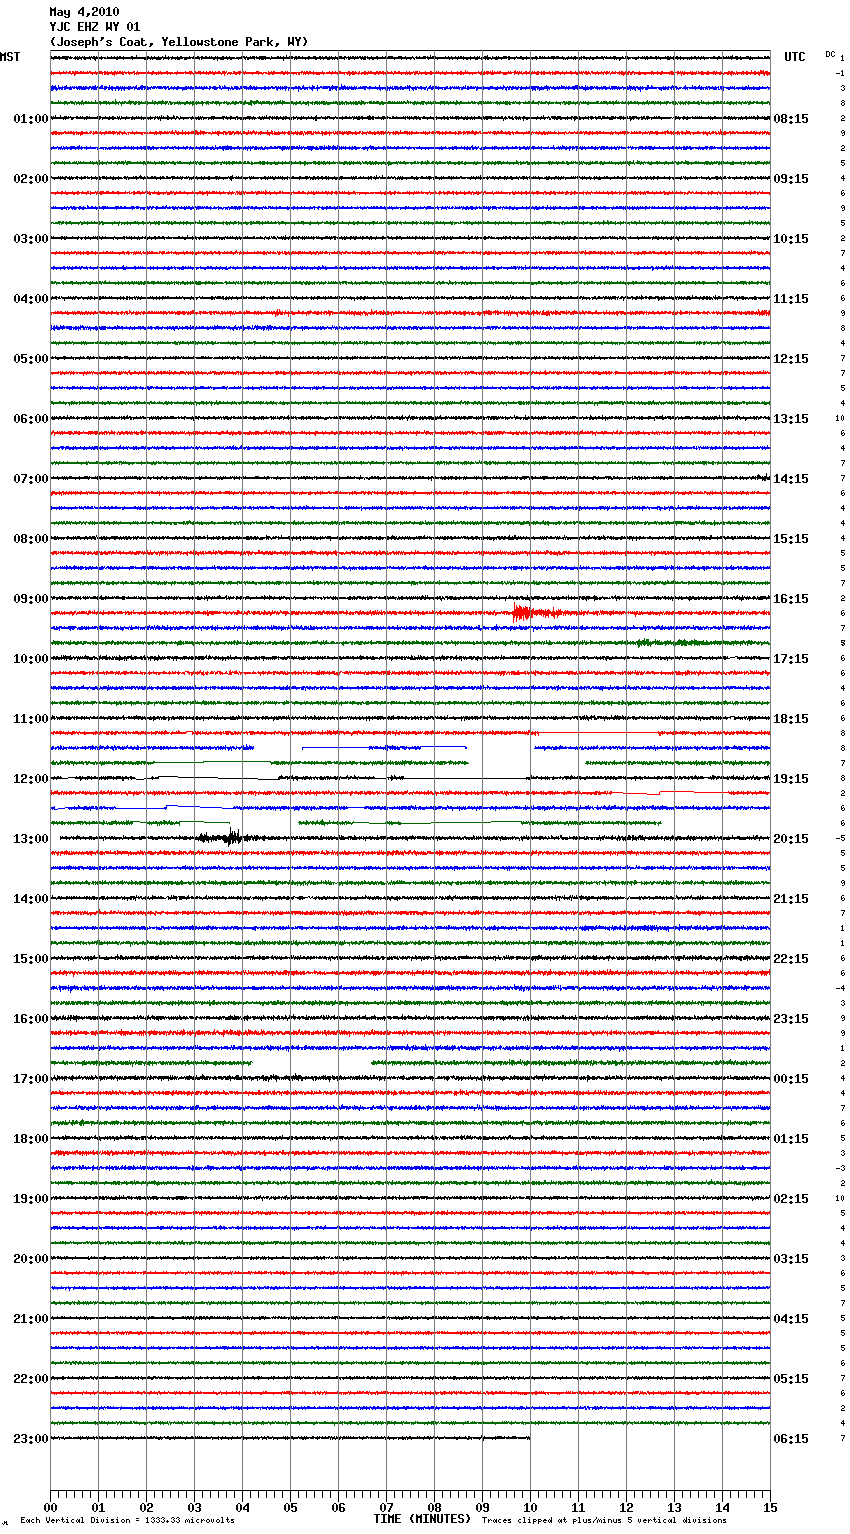Screen dimensions: 850x1534
Task: Click 'Each Vertical Division = 1333.33 microvolts' footnote
Action: [127, 1521]
